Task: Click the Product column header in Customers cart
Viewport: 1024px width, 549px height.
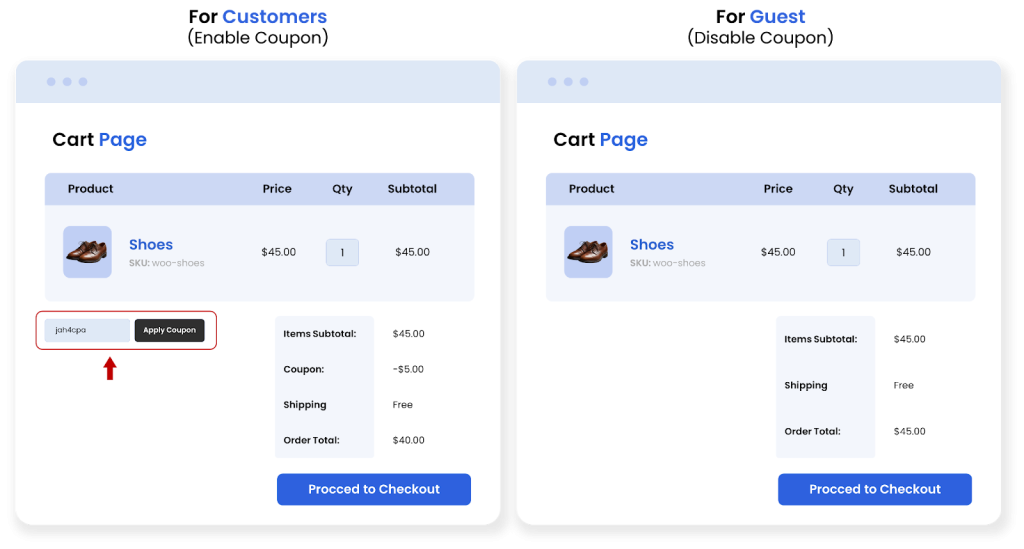Action: [x=90, y=189]
